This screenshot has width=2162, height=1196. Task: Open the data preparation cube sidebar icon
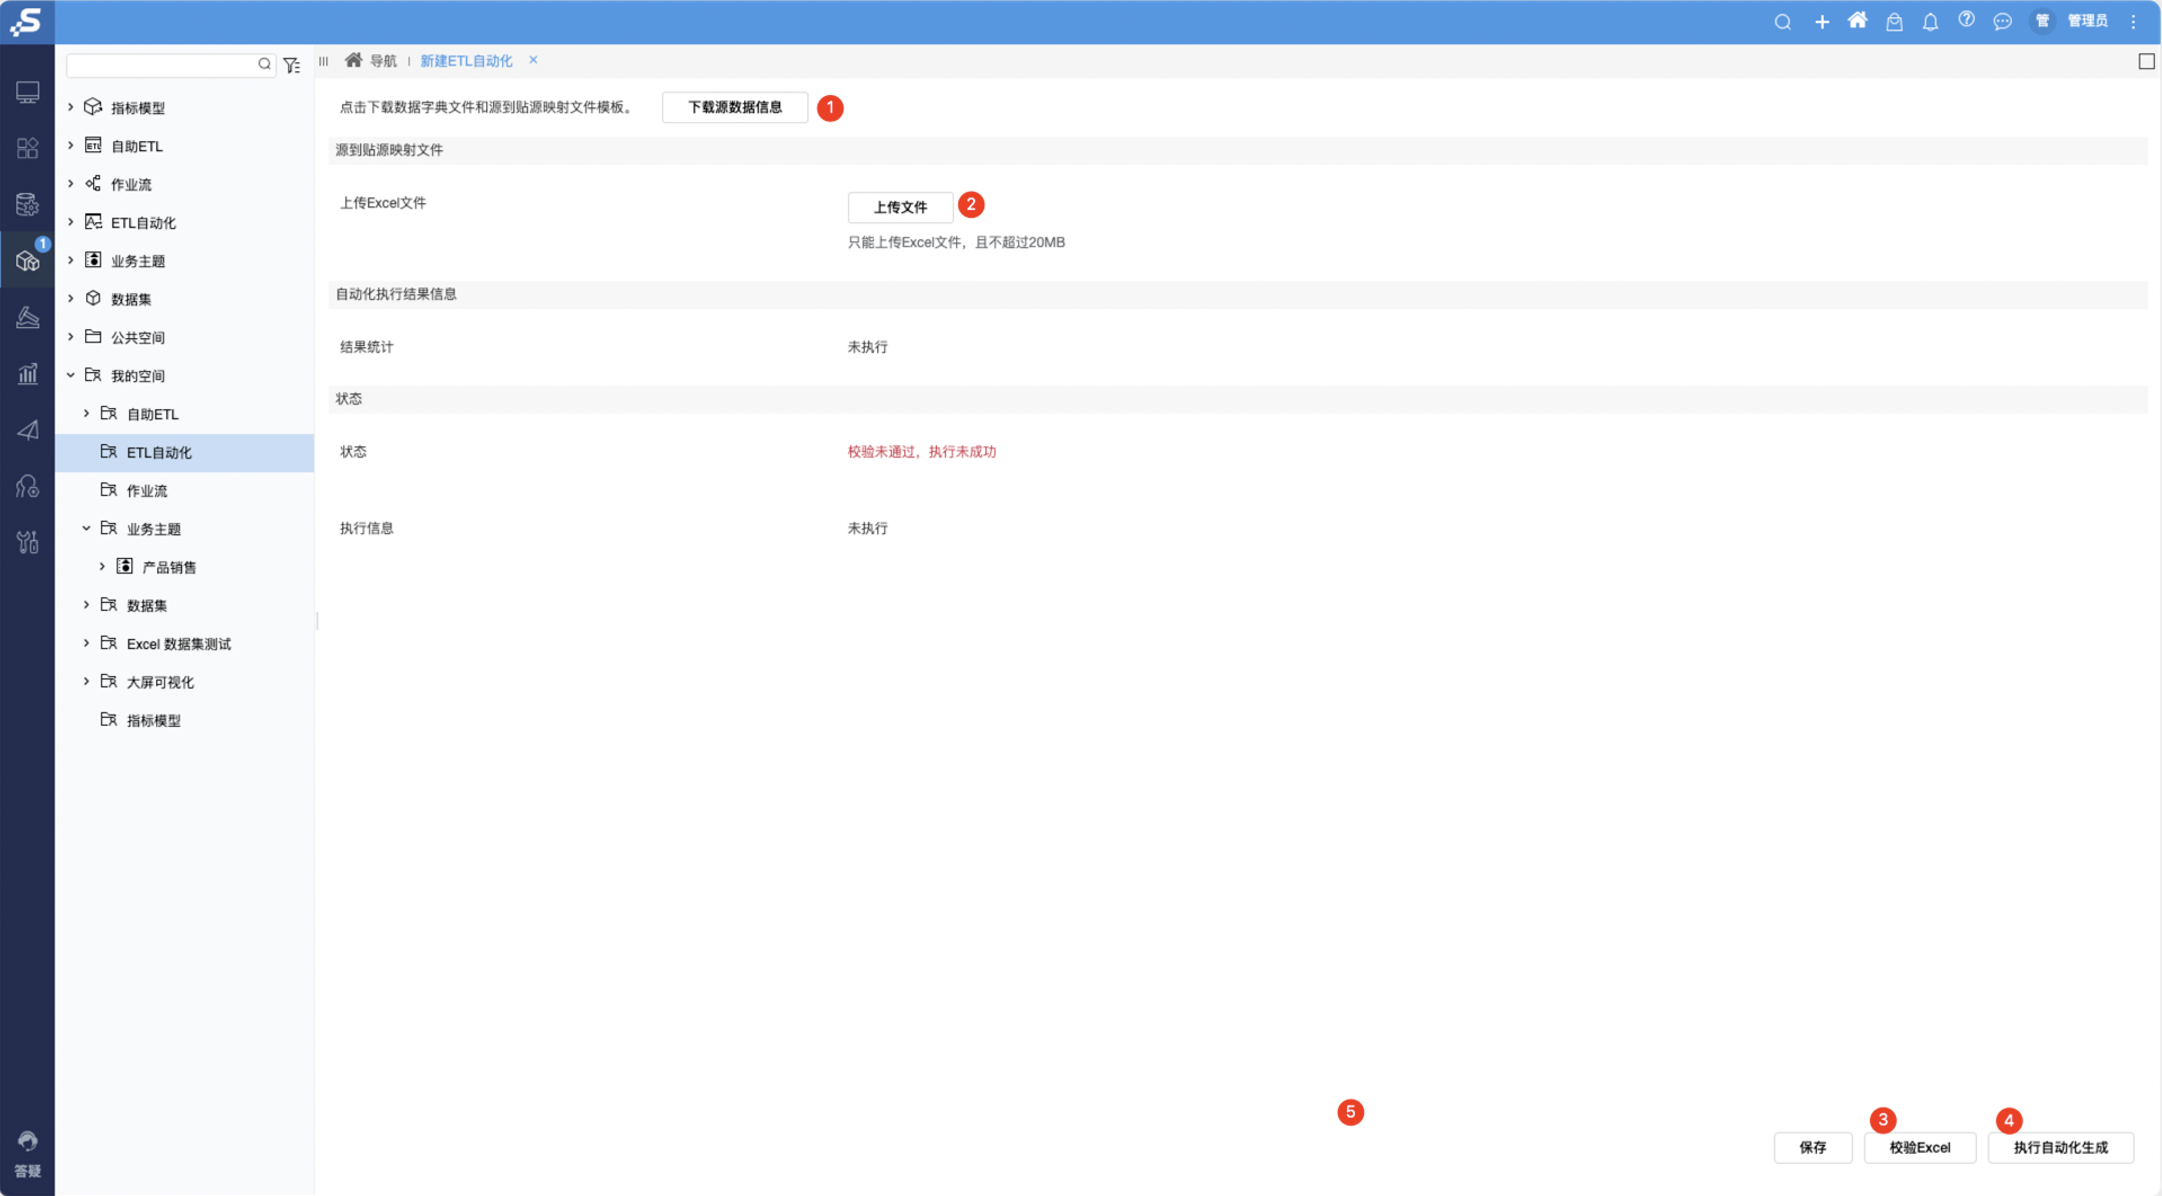tap(27, 261)
